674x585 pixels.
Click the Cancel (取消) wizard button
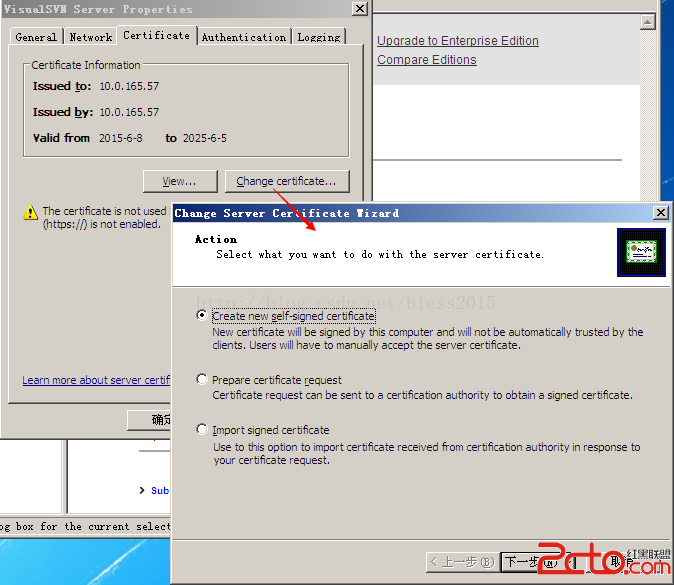tap(624, 562)
